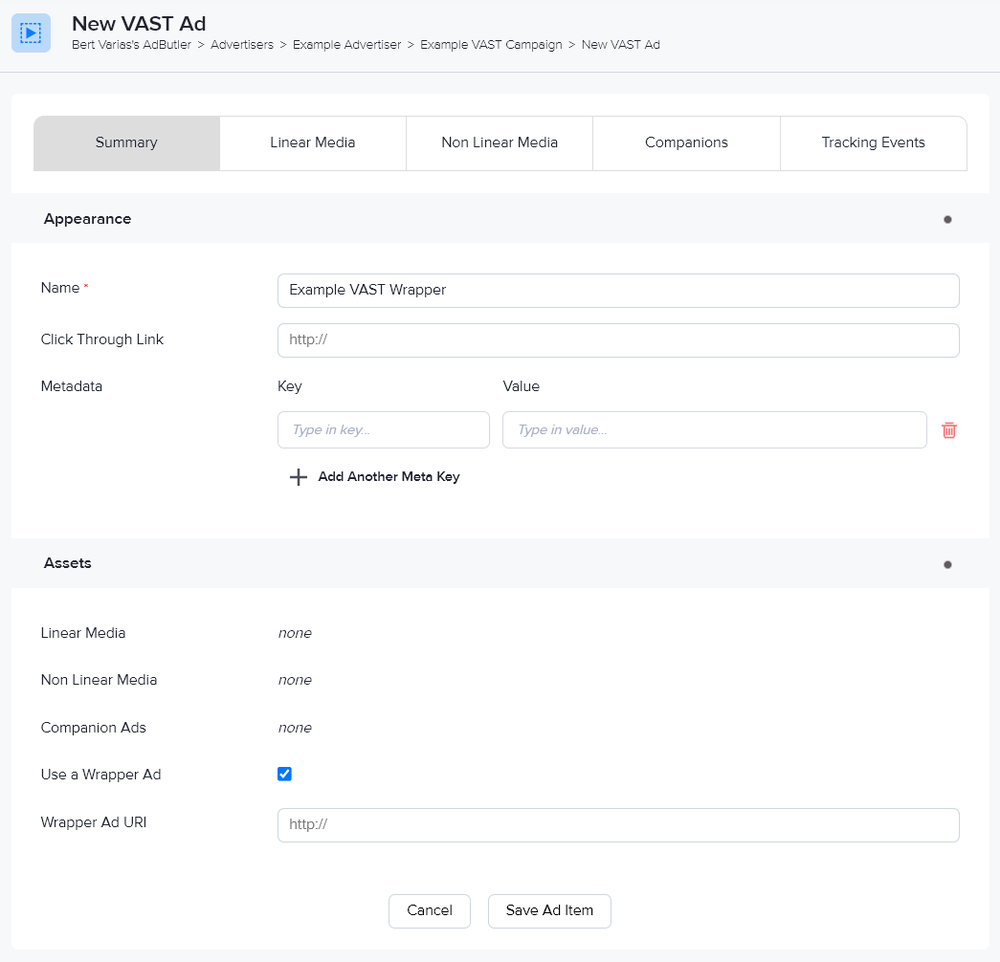Switch to the Summary tab

click(126, 143)
